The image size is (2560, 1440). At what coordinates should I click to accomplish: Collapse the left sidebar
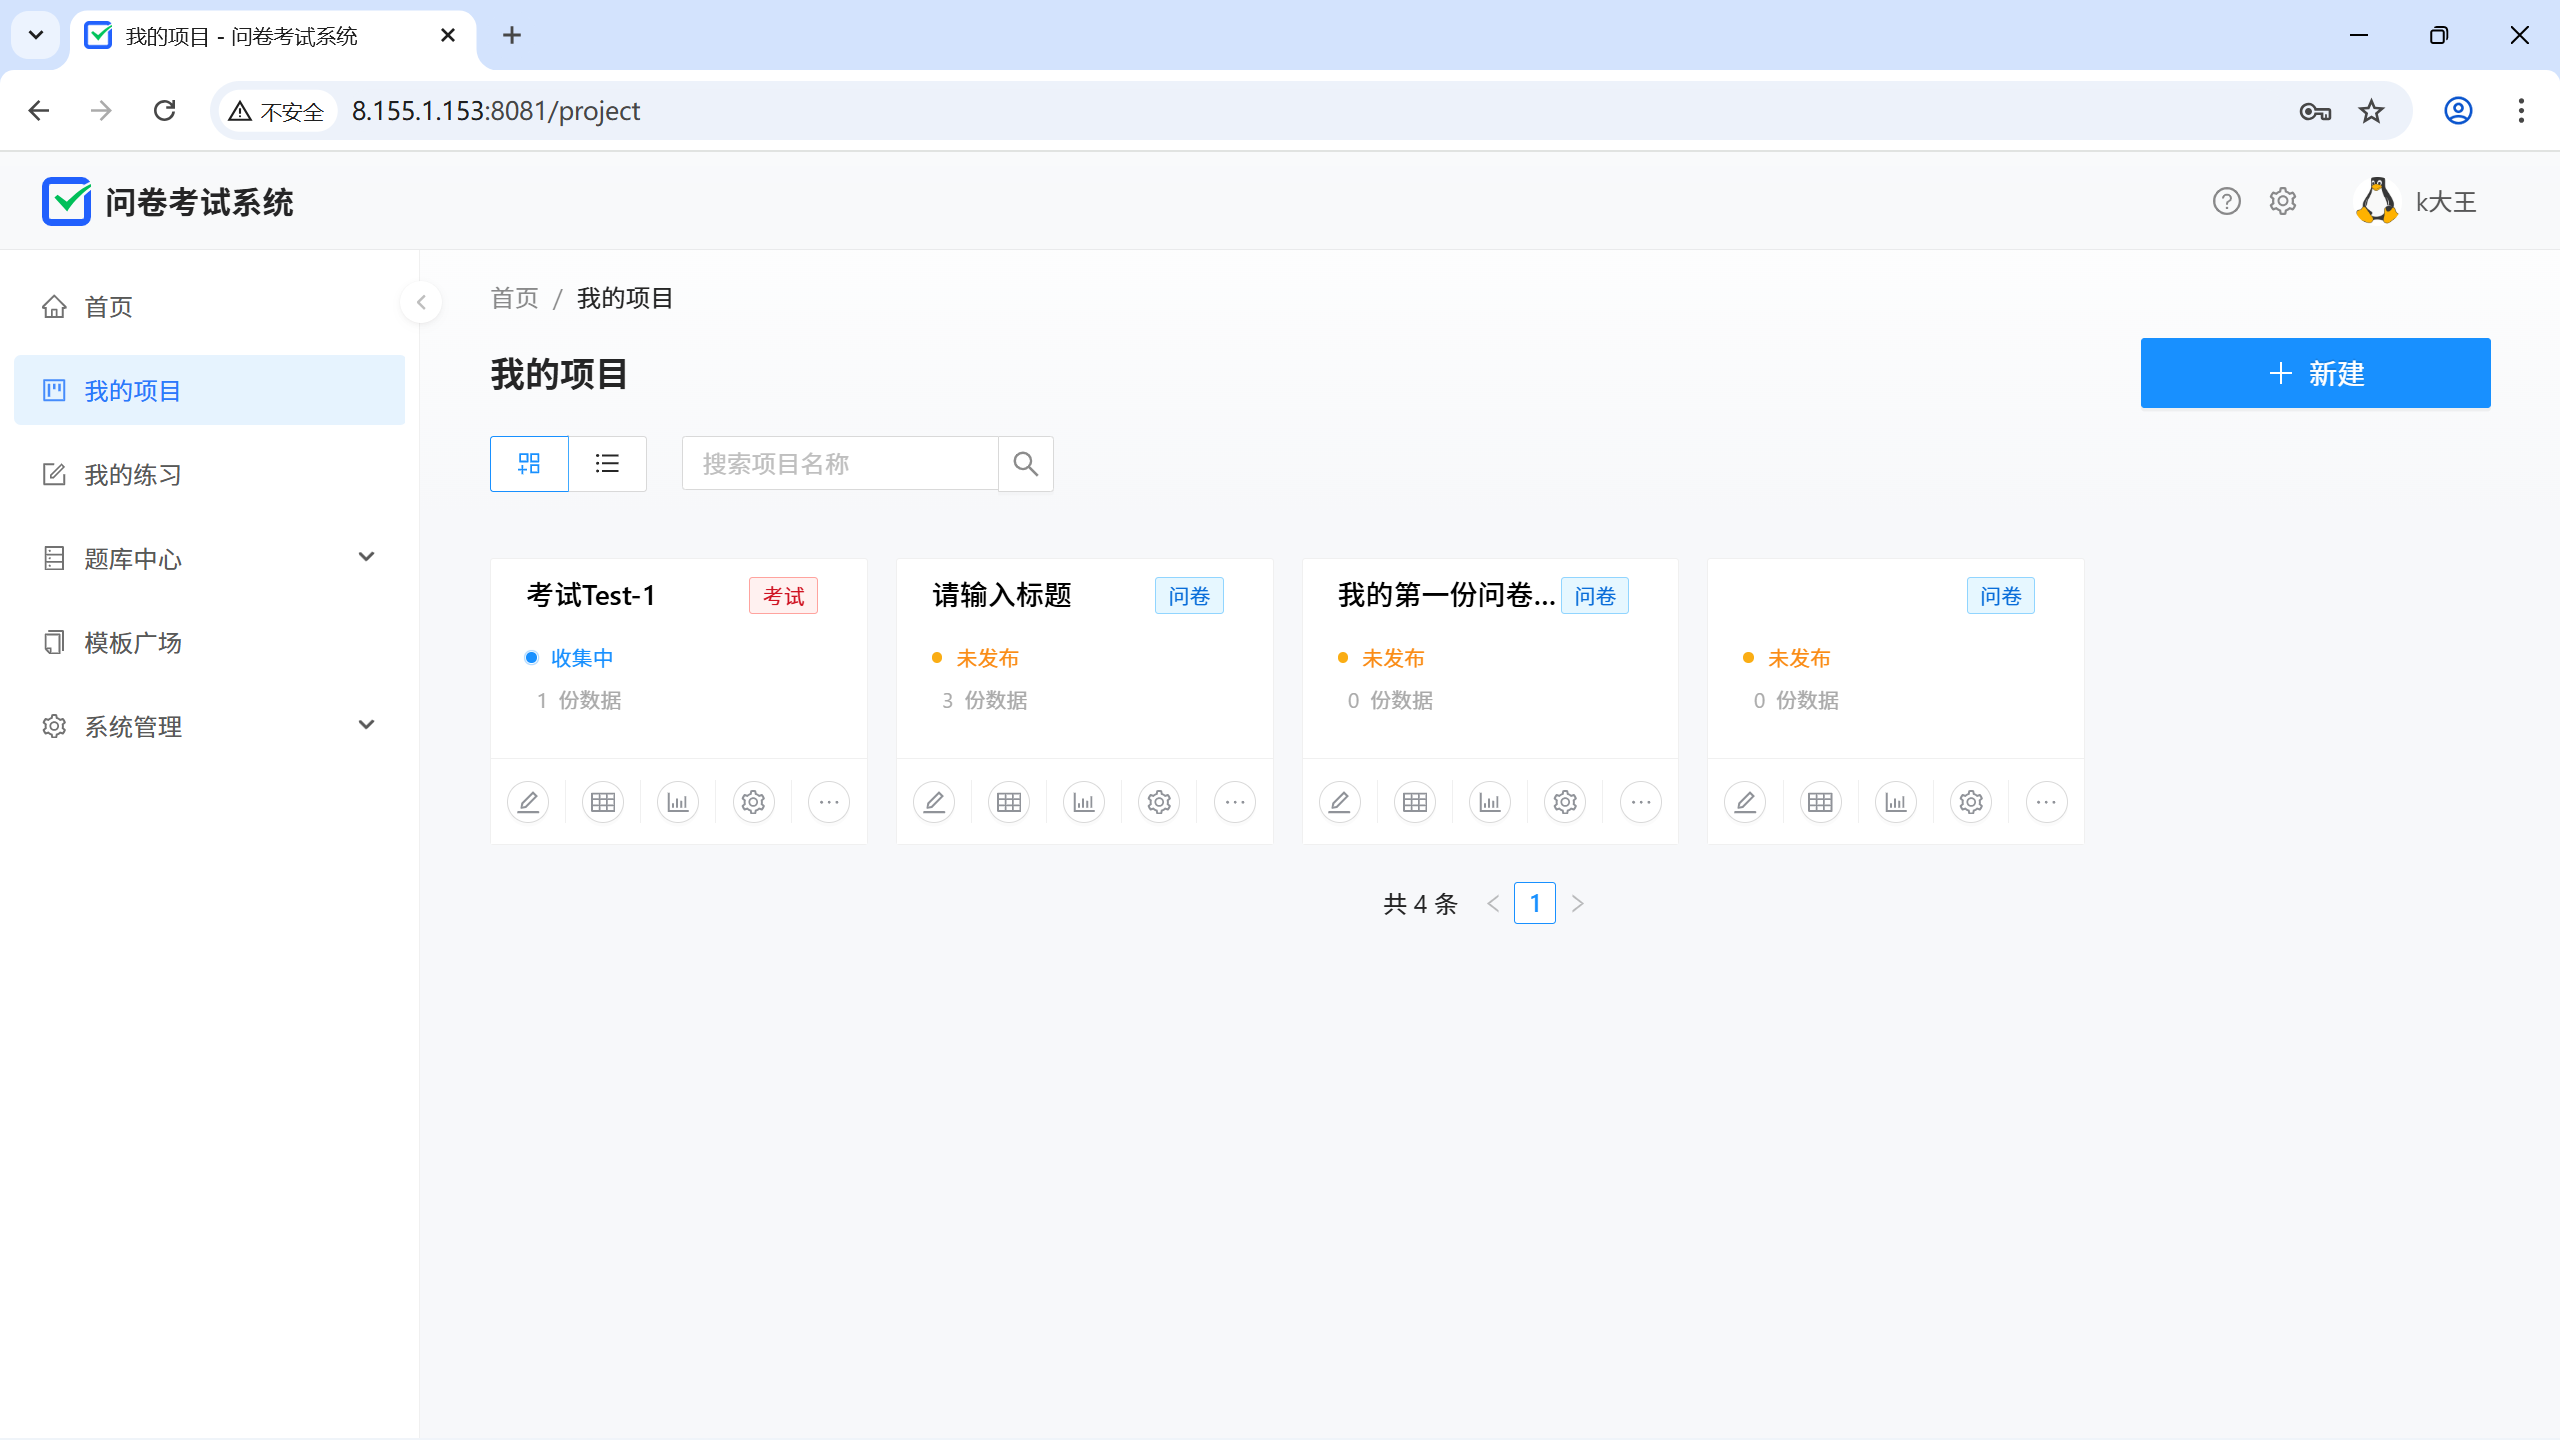pos(421,302)
